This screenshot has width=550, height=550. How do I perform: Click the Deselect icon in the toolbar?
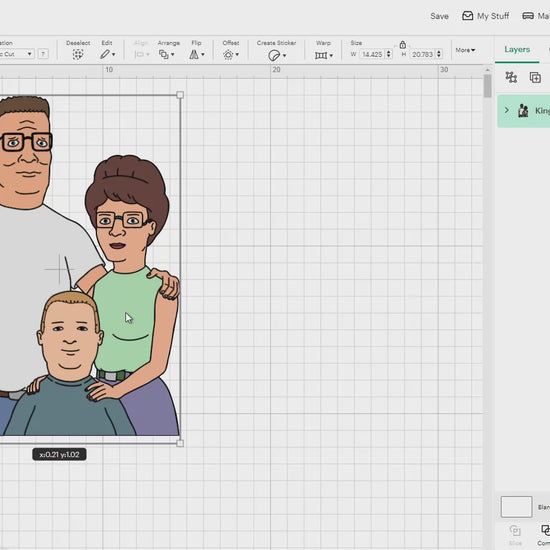pyautogui.click(x=78, y=54)
